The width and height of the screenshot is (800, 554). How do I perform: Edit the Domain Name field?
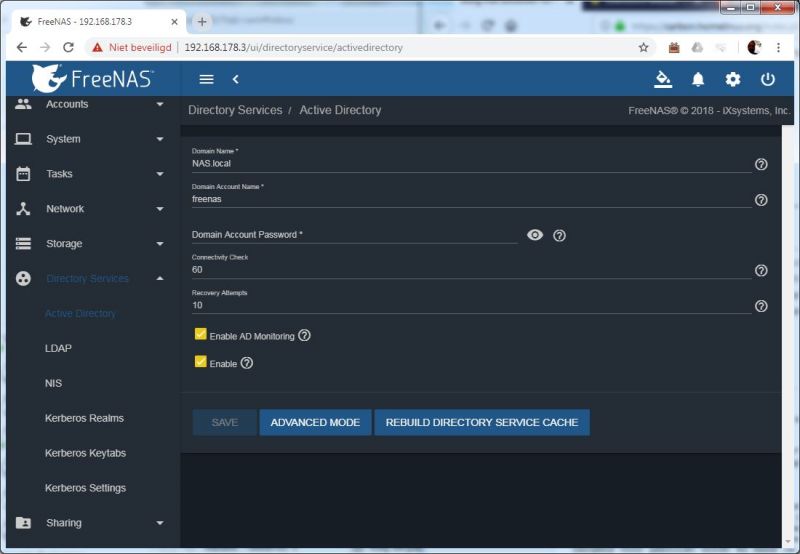click(x=471, y=163)
